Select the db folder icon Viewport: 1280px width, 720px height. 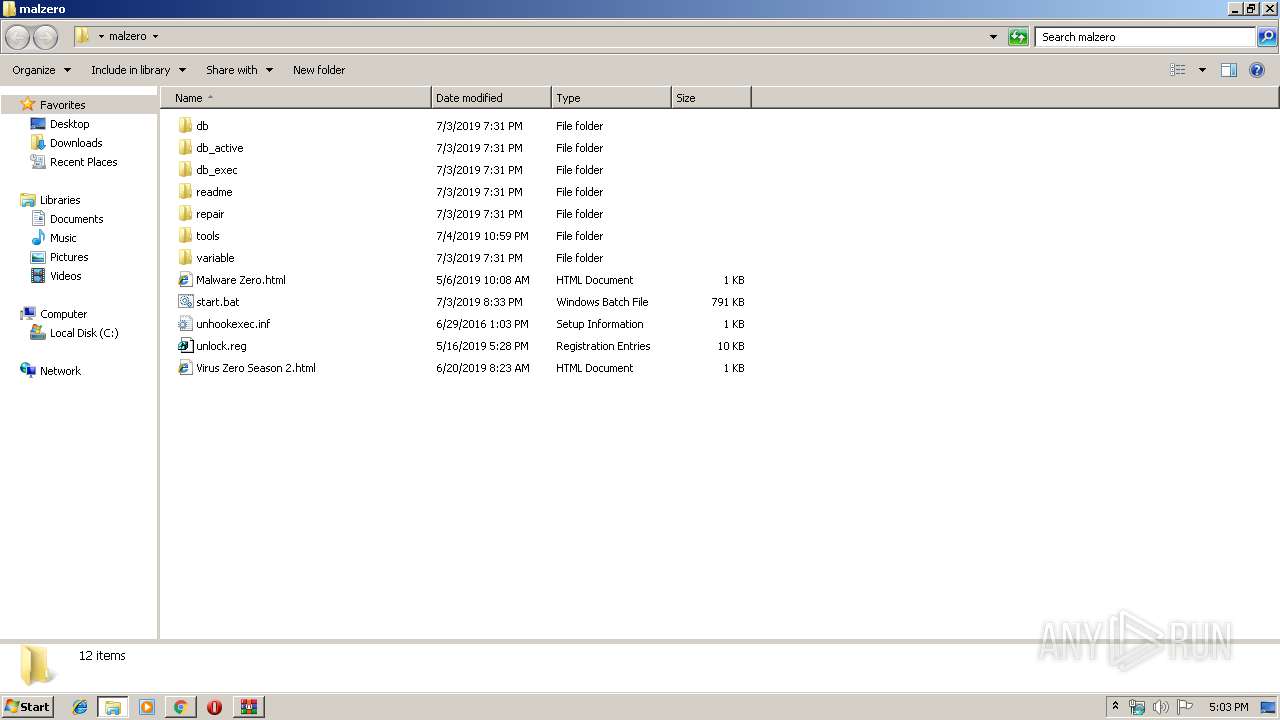tap(185, 126)
